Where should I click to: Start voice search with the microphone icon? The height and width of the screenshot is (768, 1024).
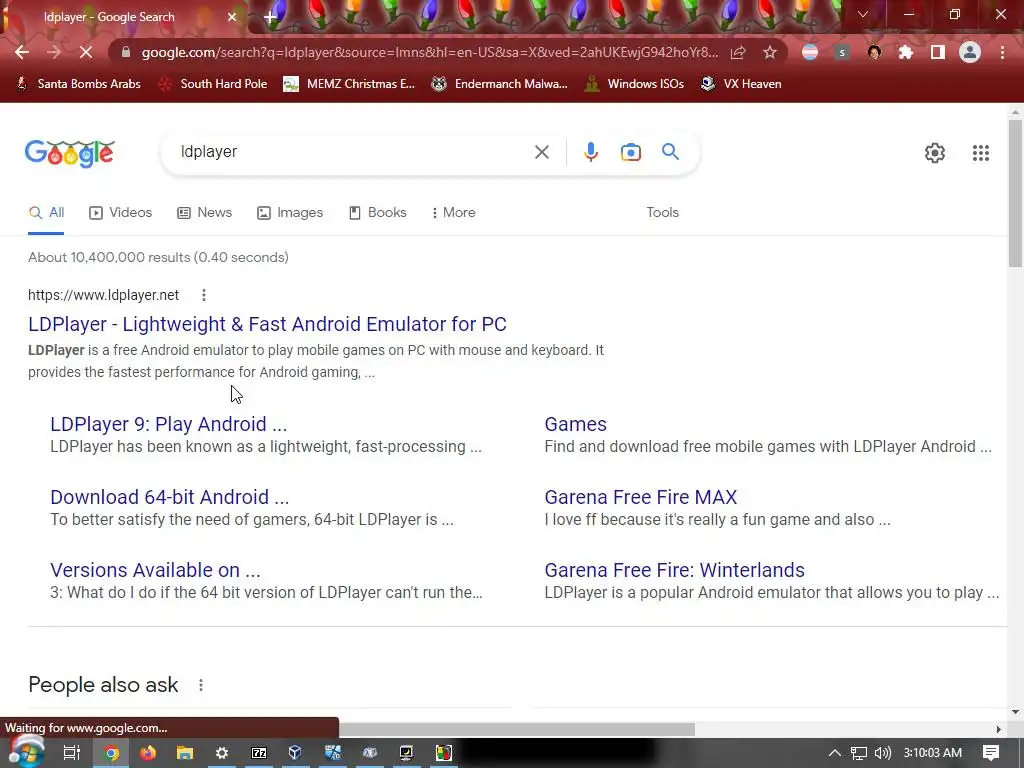click(x=591, y=152)
